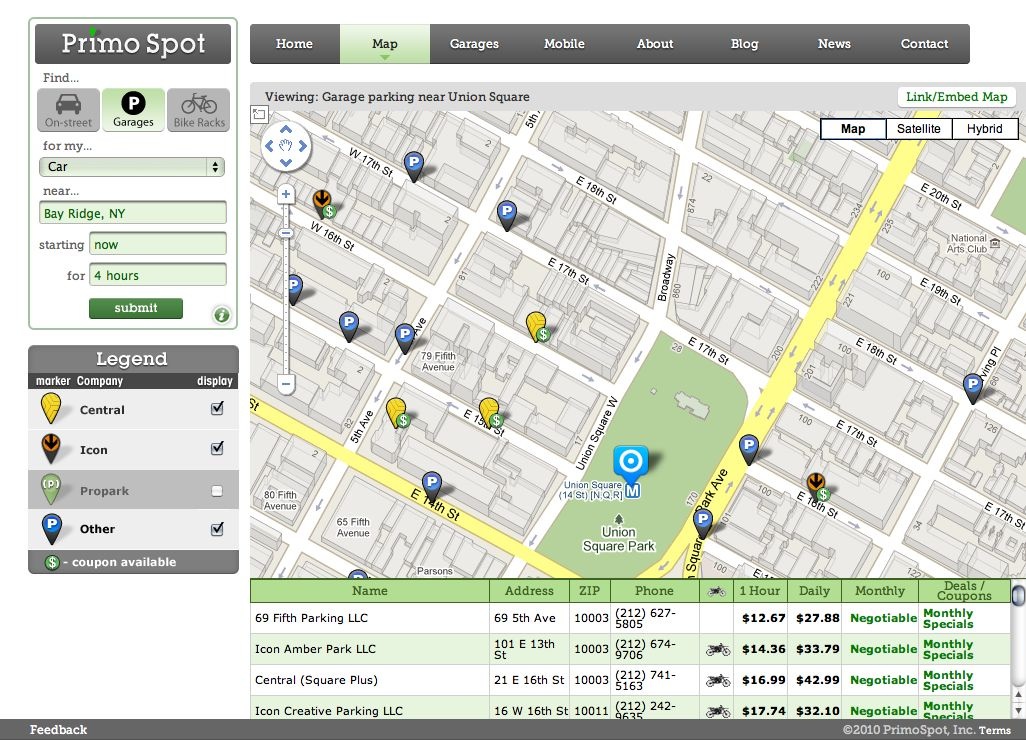This screenshot has height=740, width=1026.
Task: Click the blue Union Square location marker
Action: click(630, 462)
